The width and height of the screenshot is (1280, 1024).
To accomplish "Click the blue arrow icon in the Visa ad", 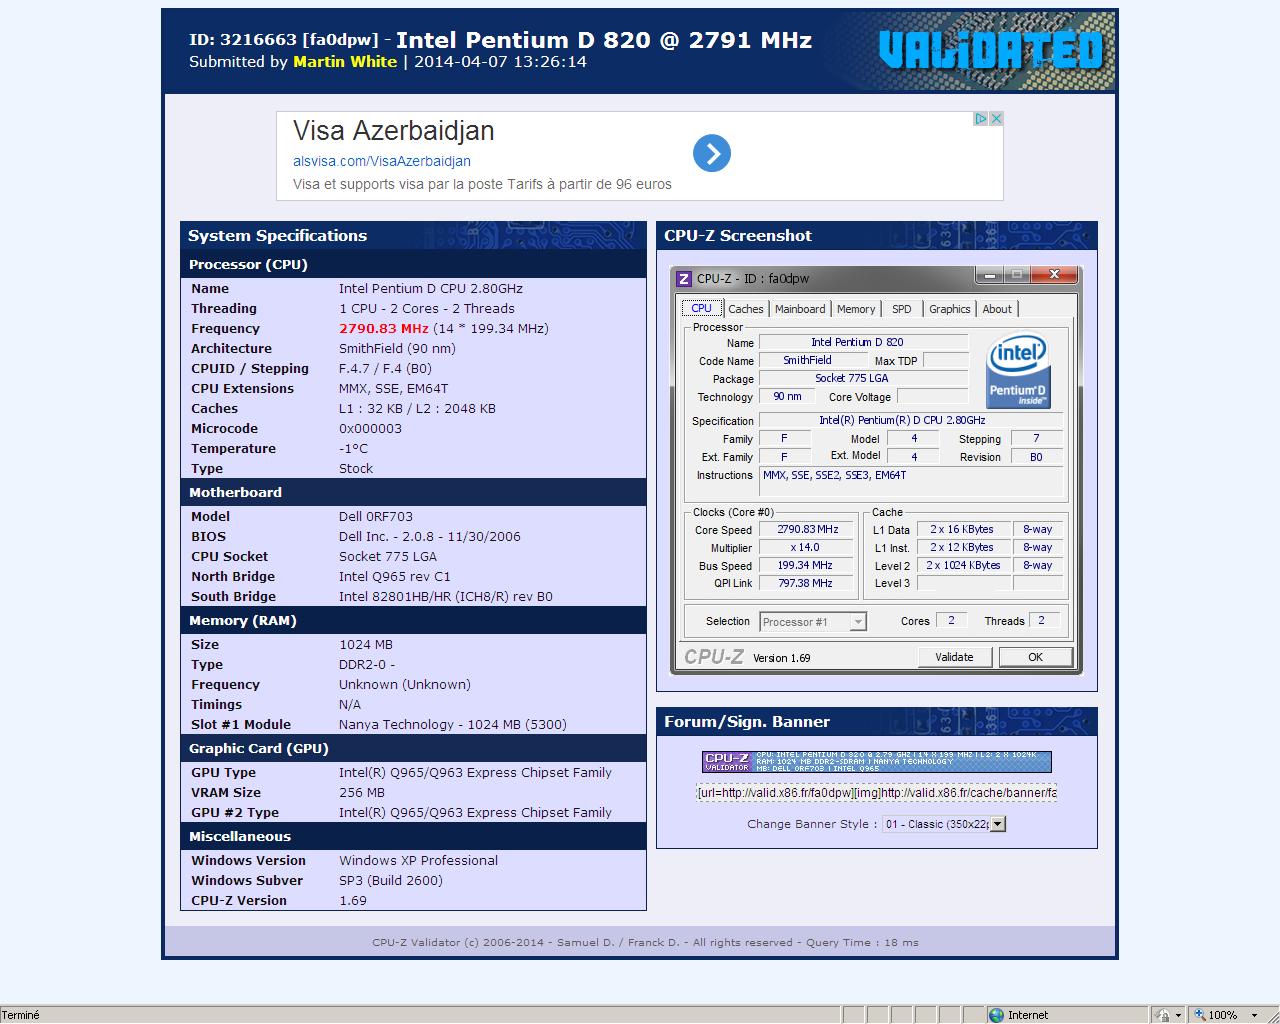I will tap(712, 153).
